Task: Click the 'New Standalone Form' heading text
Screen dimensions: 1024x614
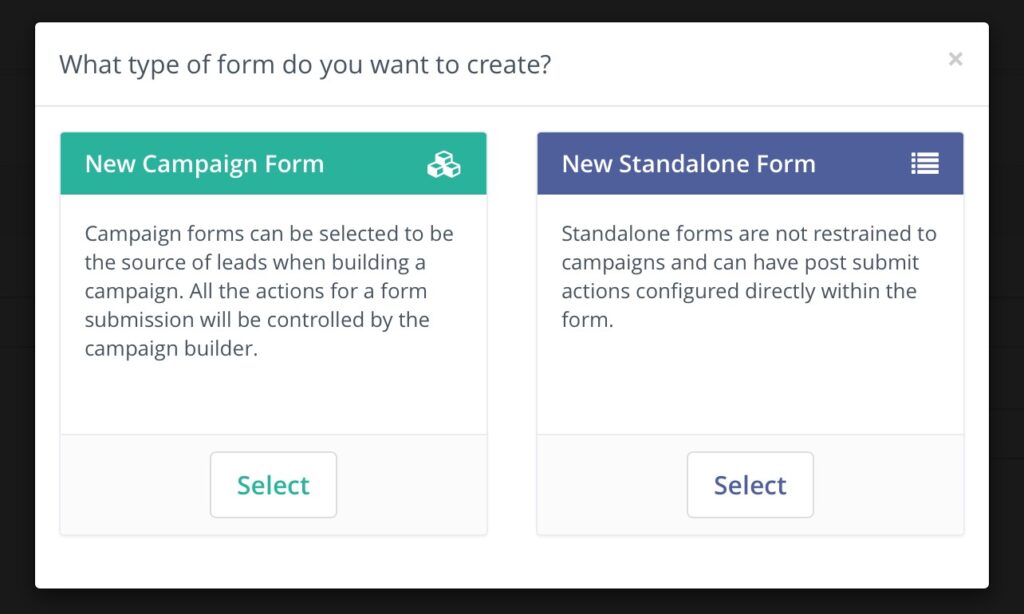Action: (x=688, y=164)
